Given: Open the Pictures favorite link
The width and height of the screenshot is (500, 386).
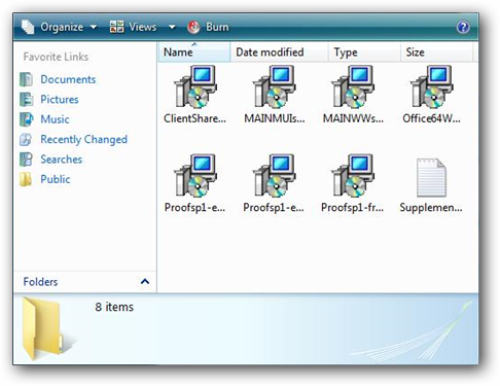Looking at the screenshot, I should [x=59, y=99].
